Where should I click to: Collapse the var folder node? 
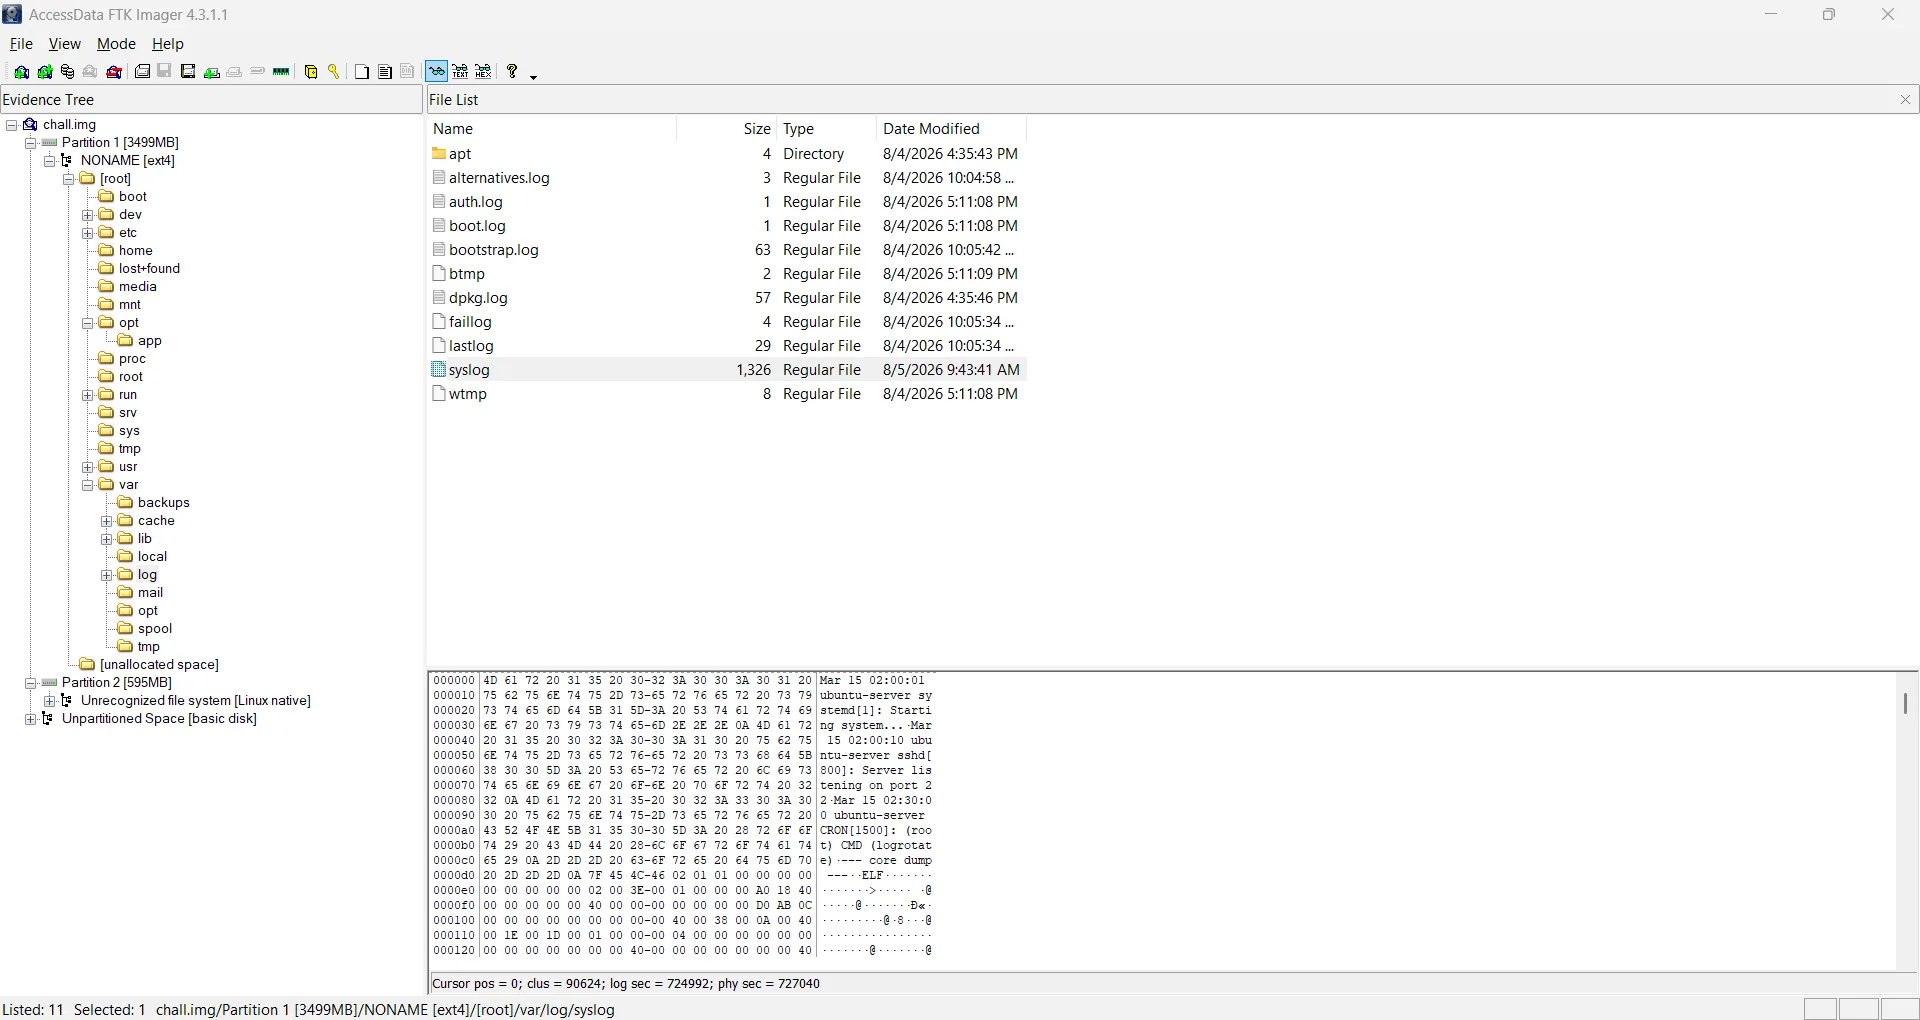point(88,485)
